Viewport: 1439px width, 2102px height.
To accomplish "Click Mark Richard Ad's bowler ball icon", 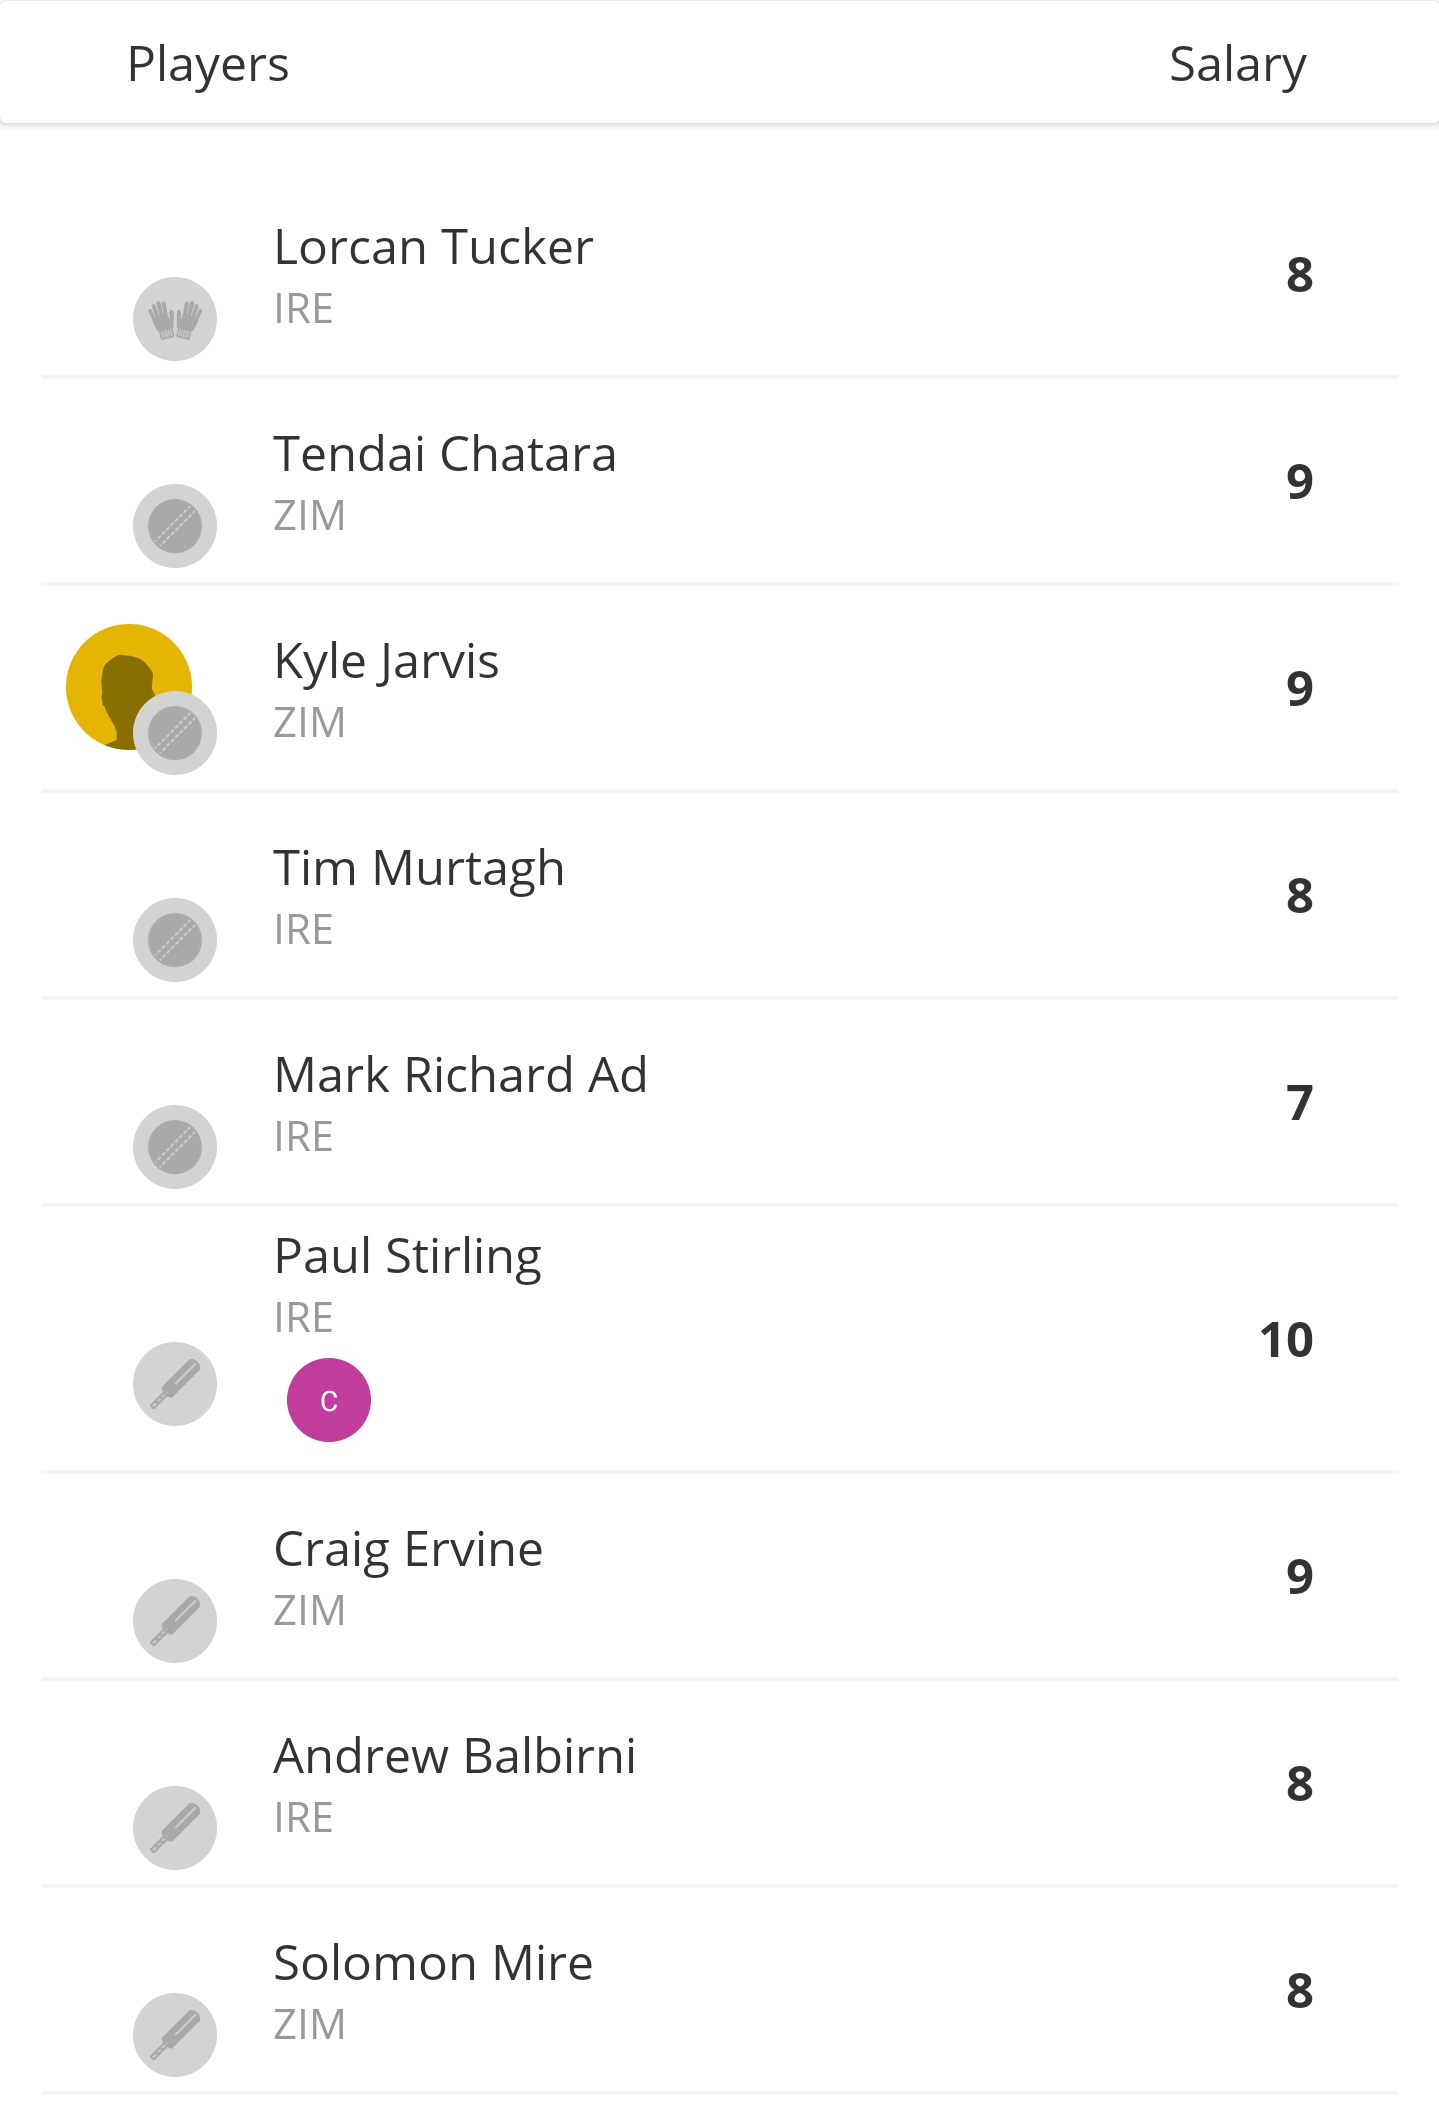I will [x=175, y=1147].
